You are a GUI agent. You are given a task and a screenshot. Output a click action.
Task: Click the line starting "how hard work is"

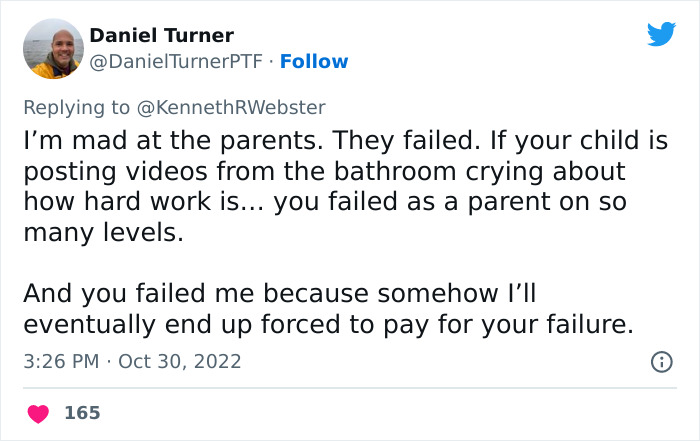(x=324, y=202)
